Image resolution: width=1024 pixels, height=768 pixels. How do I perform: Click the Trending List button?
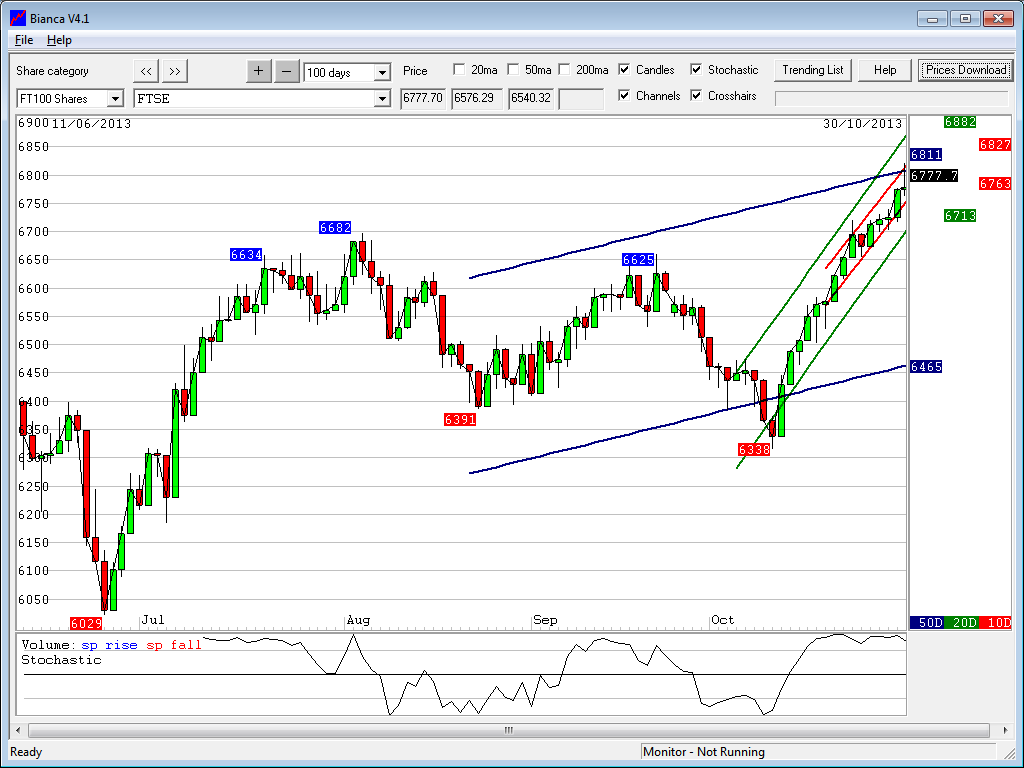(x=813, y=70)
